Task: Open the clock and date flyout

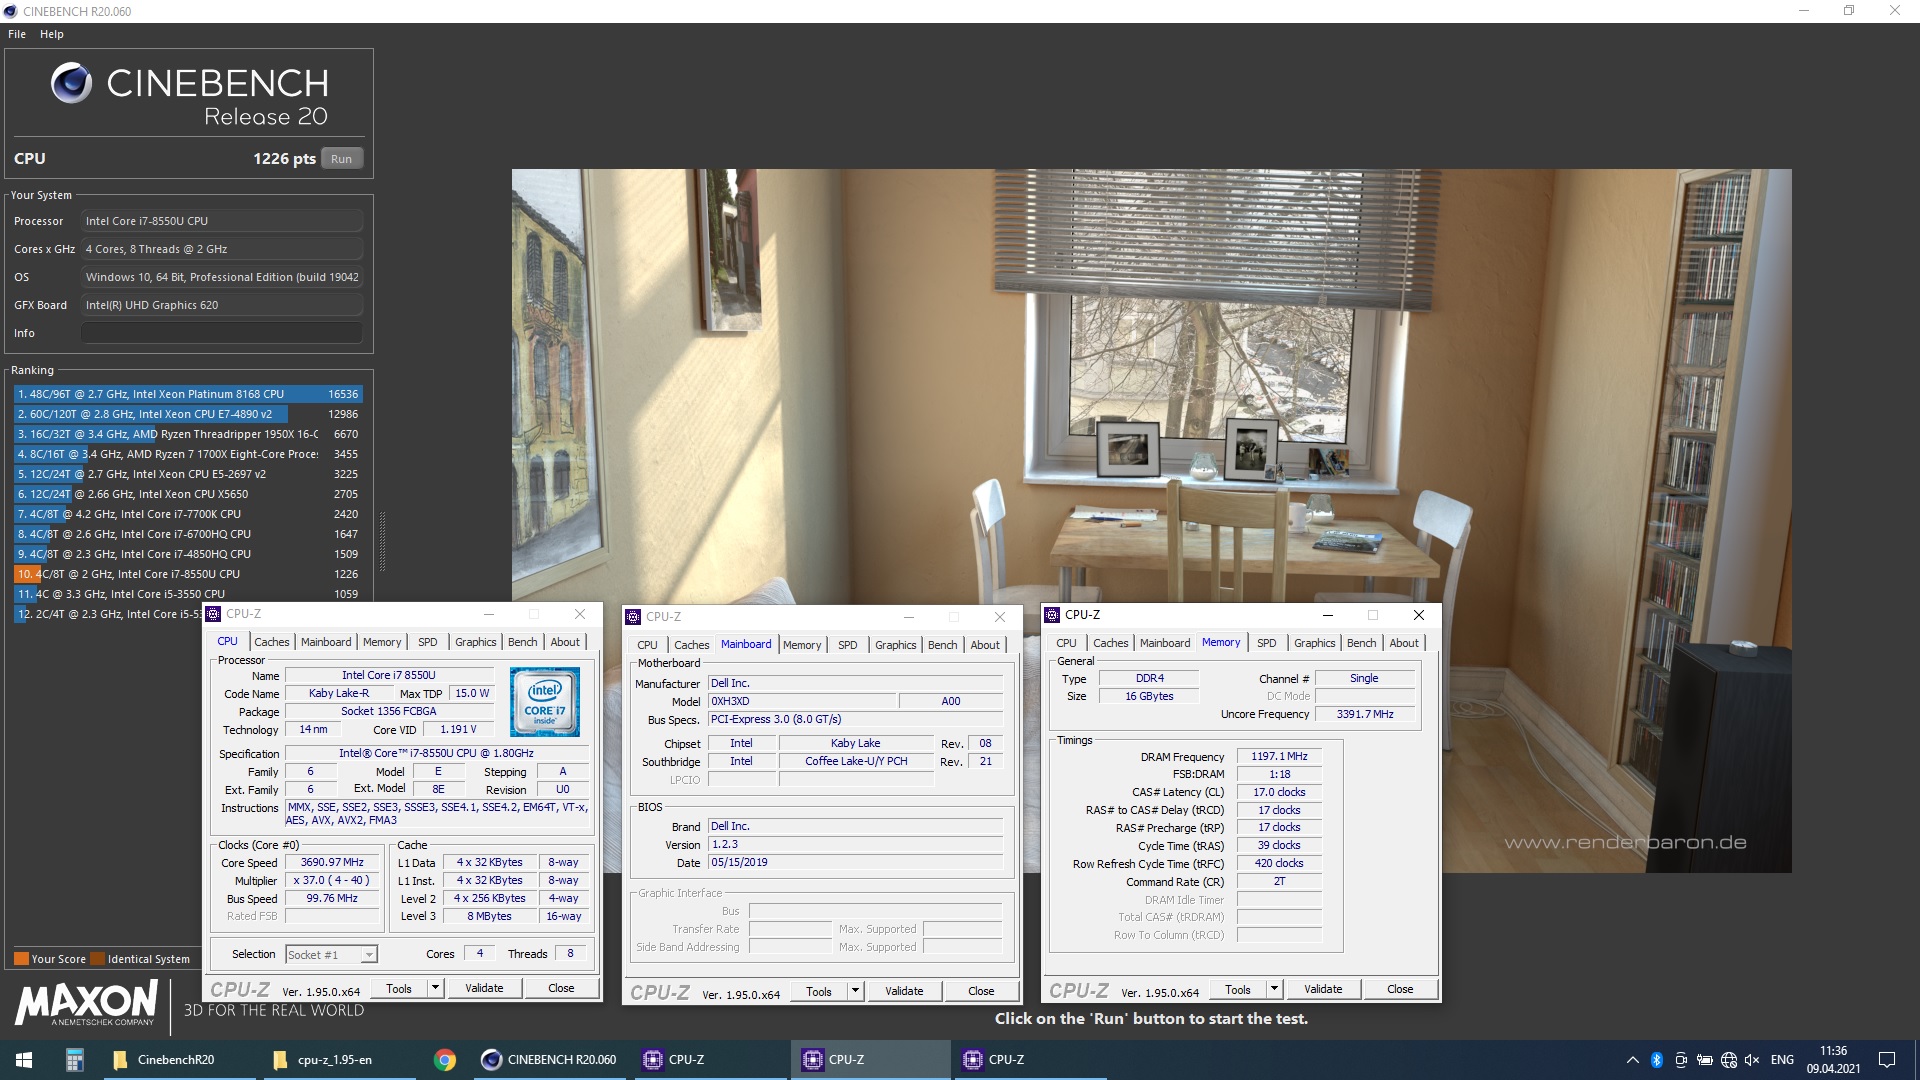Action: [1833, 1060]
